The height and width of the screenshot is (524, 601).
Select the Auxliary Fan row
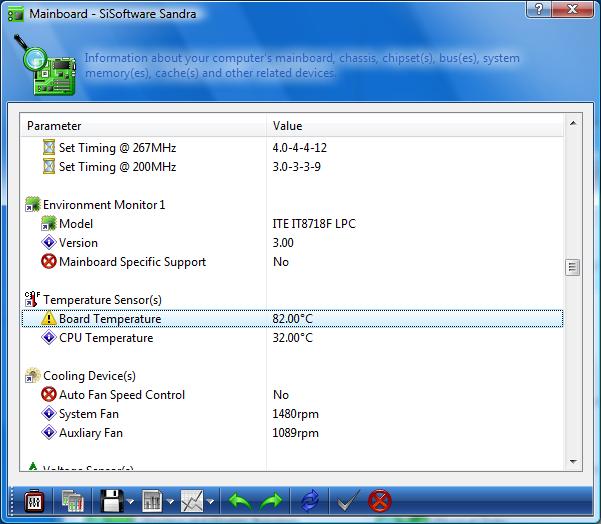coord(292,433)
